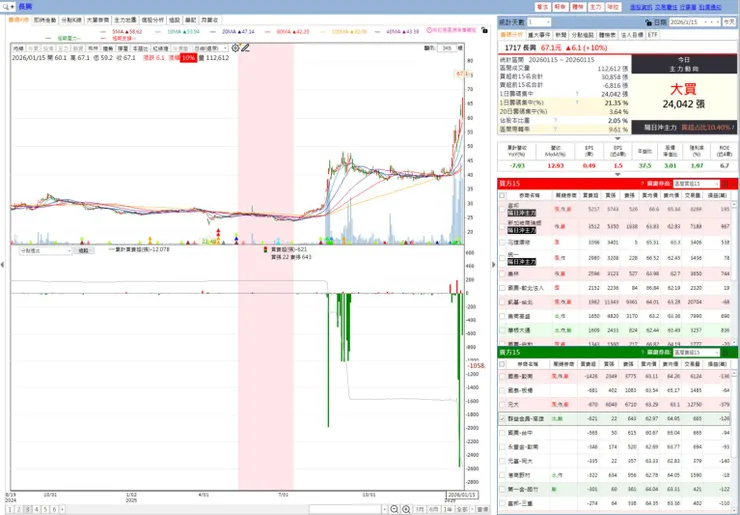Select the 1年 range button
740x515 pixels.
447,509
